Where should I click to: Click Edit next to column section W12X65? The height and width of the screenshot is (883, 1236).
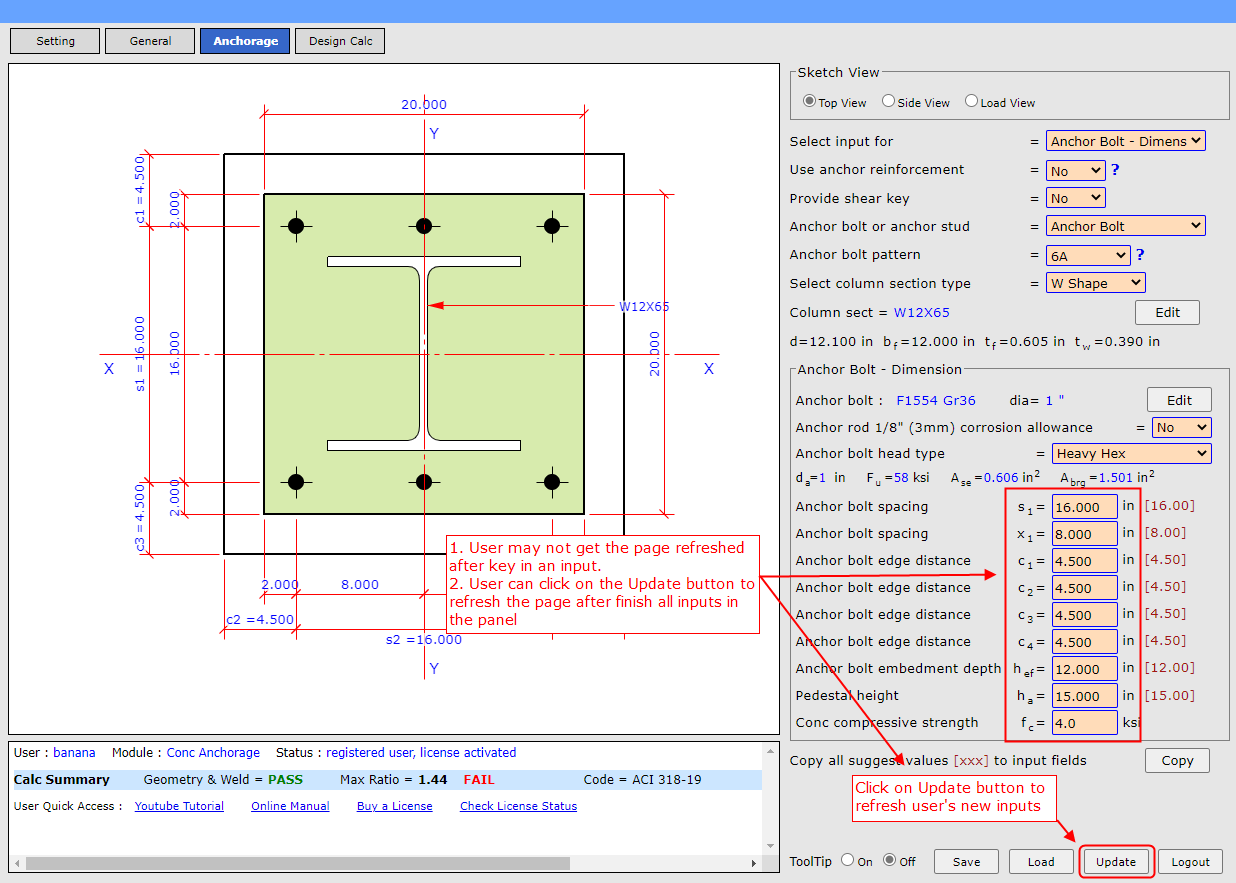click(x=1167, y=313)
